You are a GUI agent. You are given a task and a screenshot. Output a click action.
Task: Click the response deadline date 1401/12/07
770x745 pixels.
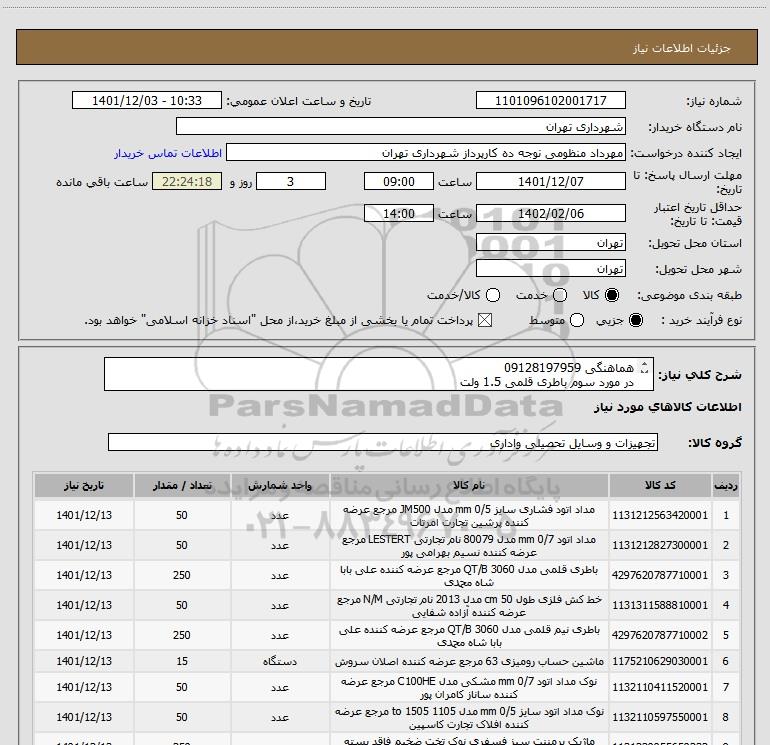[x=550, y=181]
